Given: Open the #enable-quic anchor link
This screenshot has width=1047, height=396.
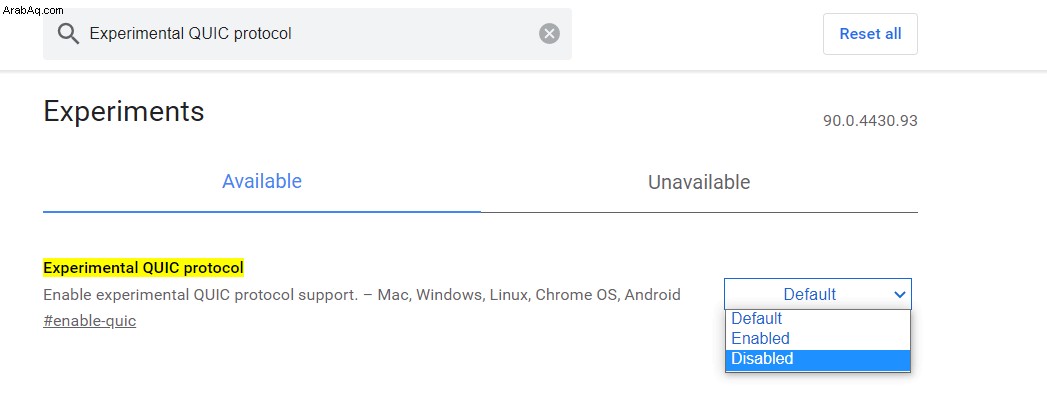Looking at the screenshot, I should click(89, 321).
